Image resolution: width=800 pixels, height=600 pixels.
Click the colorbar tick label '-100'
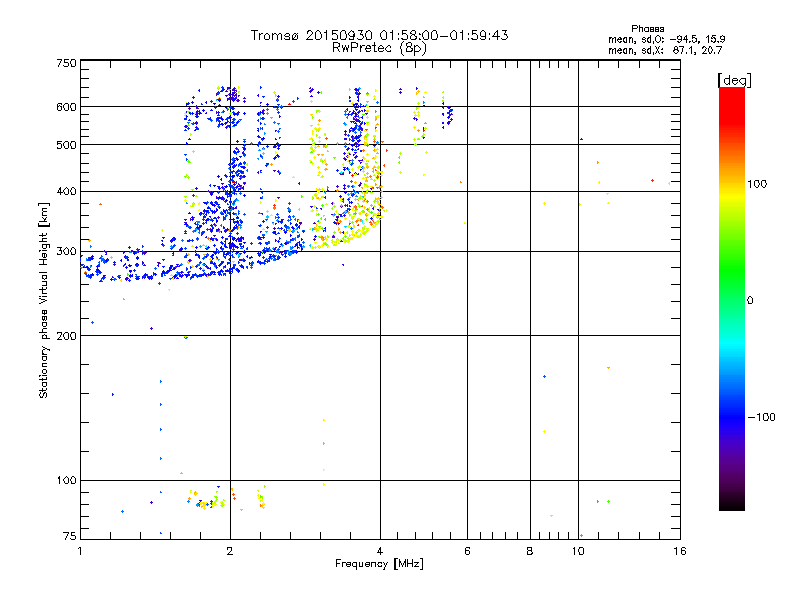(x=761, y=417)
